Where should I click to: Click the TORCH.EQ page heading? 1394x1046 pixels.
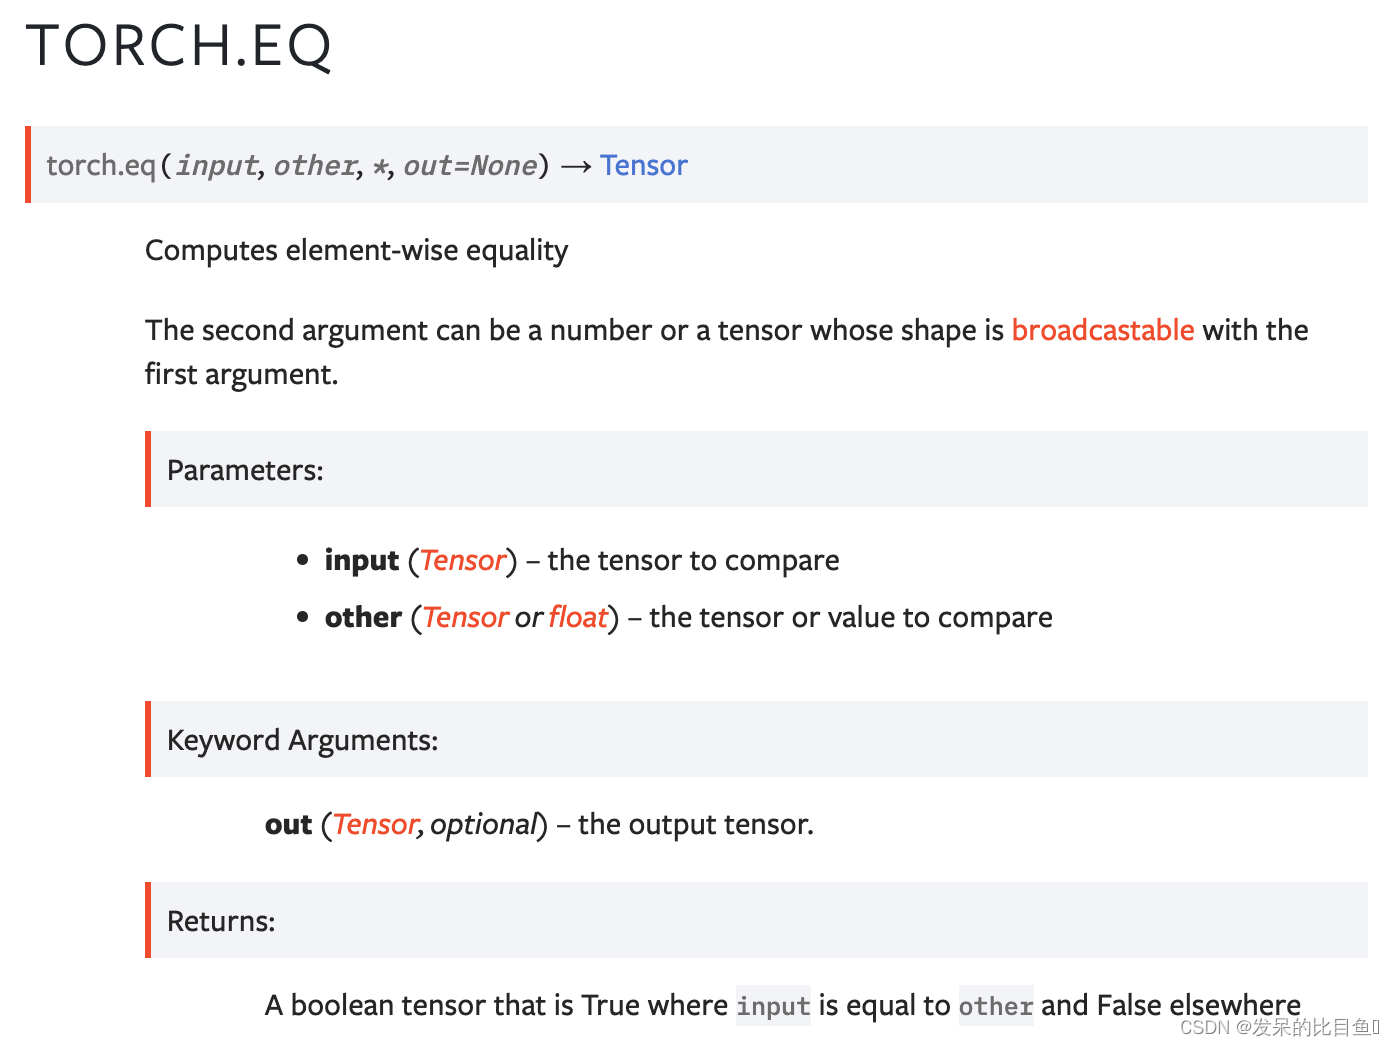coord(179,46)
